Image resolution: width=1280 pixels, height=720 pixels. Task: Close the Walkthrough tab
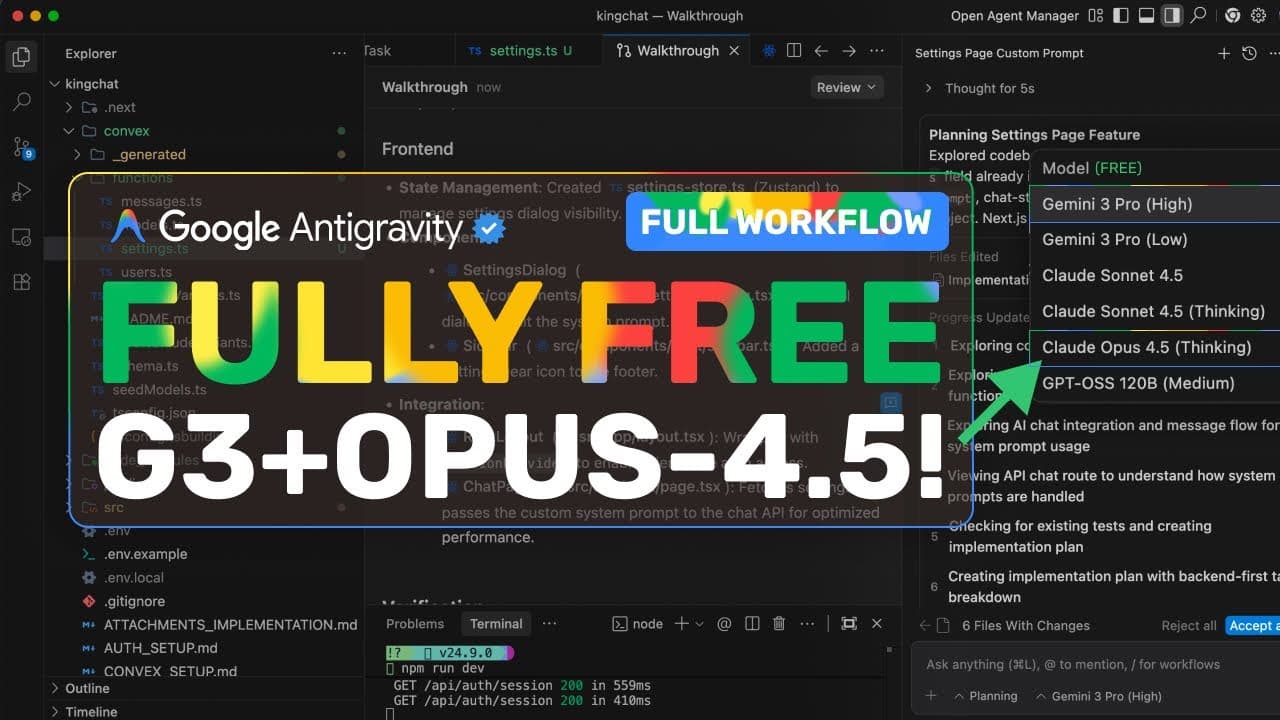point(735,51)
